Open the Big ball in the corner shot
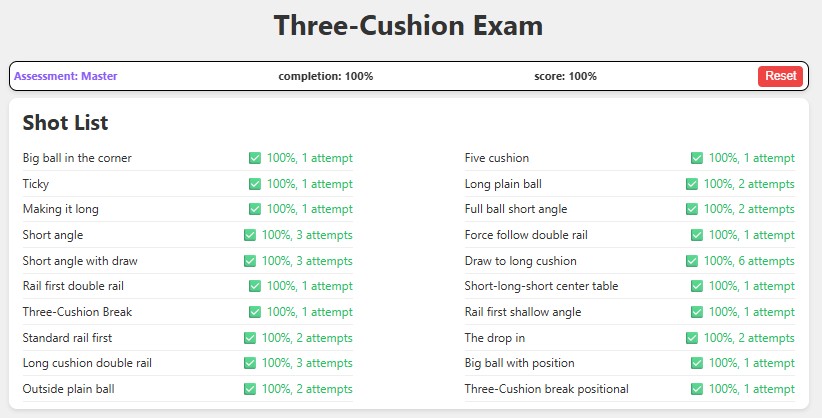 (77, 158)
